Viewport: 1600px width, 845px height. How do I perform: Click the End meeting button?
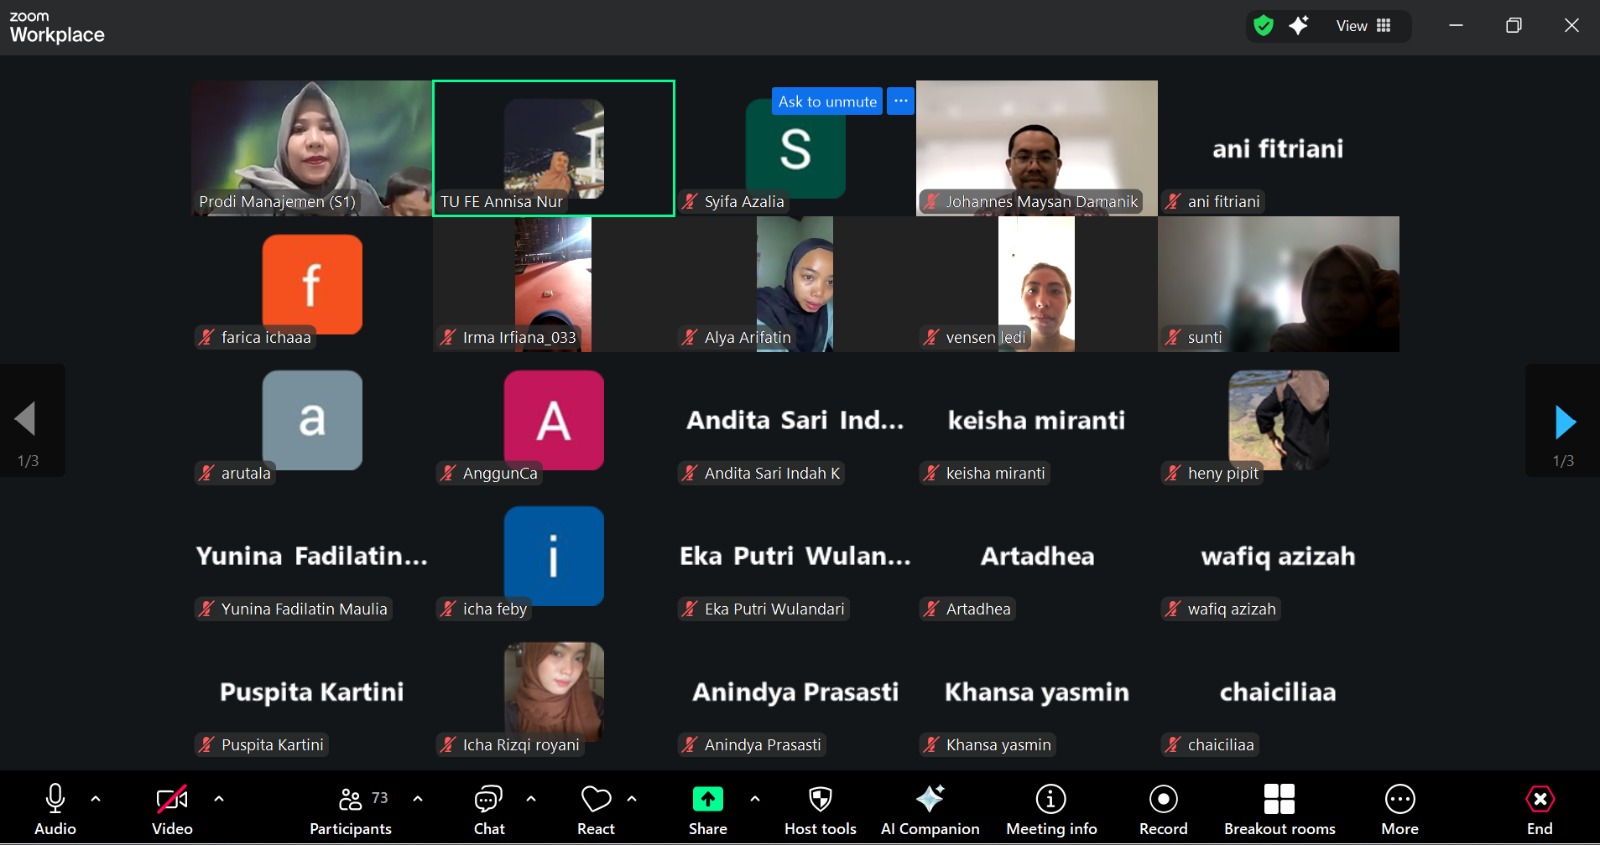(x=1539, y=808)
